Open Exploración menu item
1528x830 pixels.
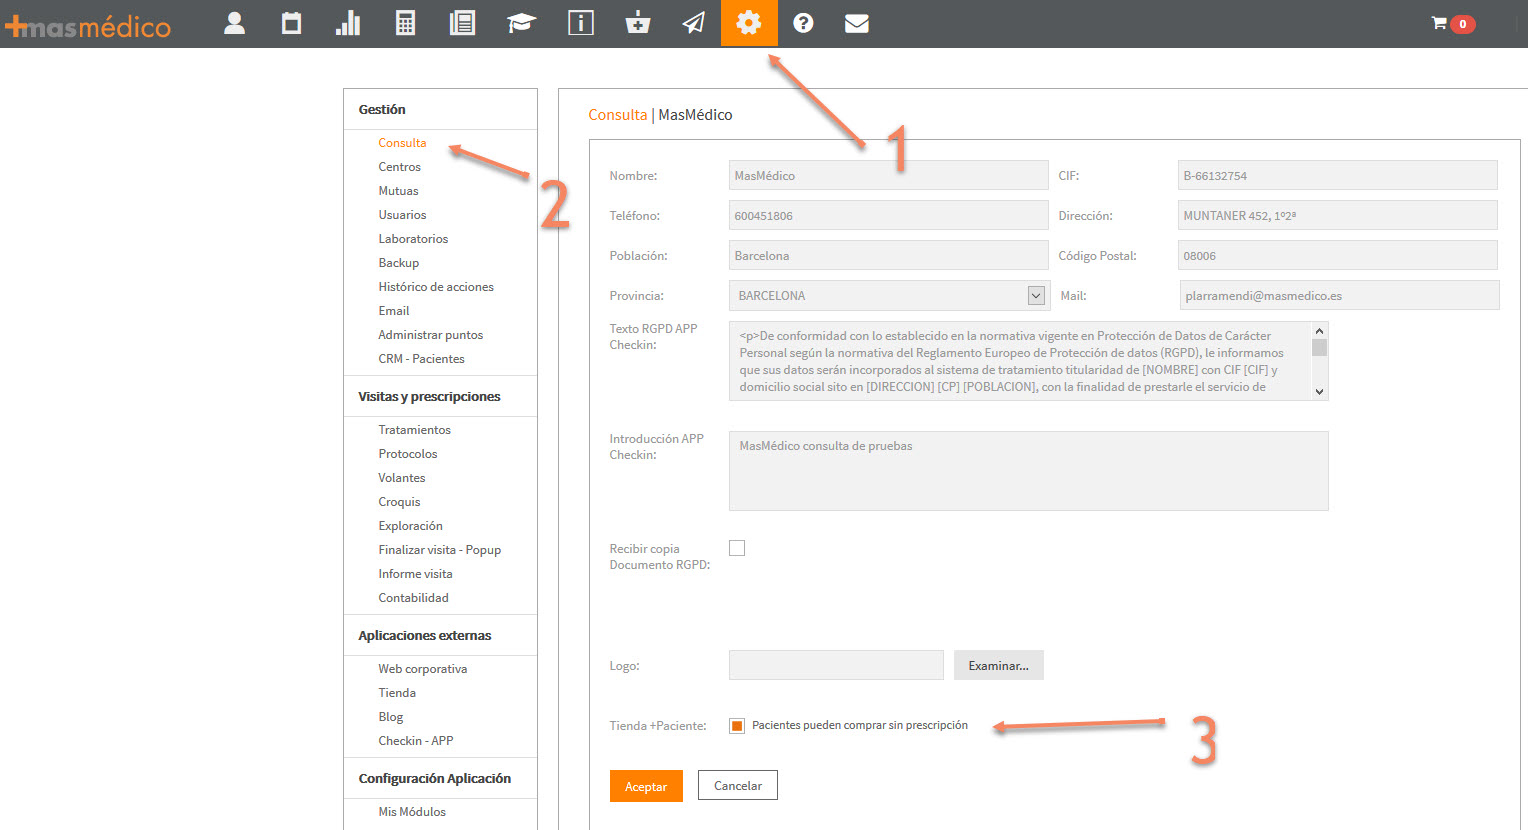[410, 526]
